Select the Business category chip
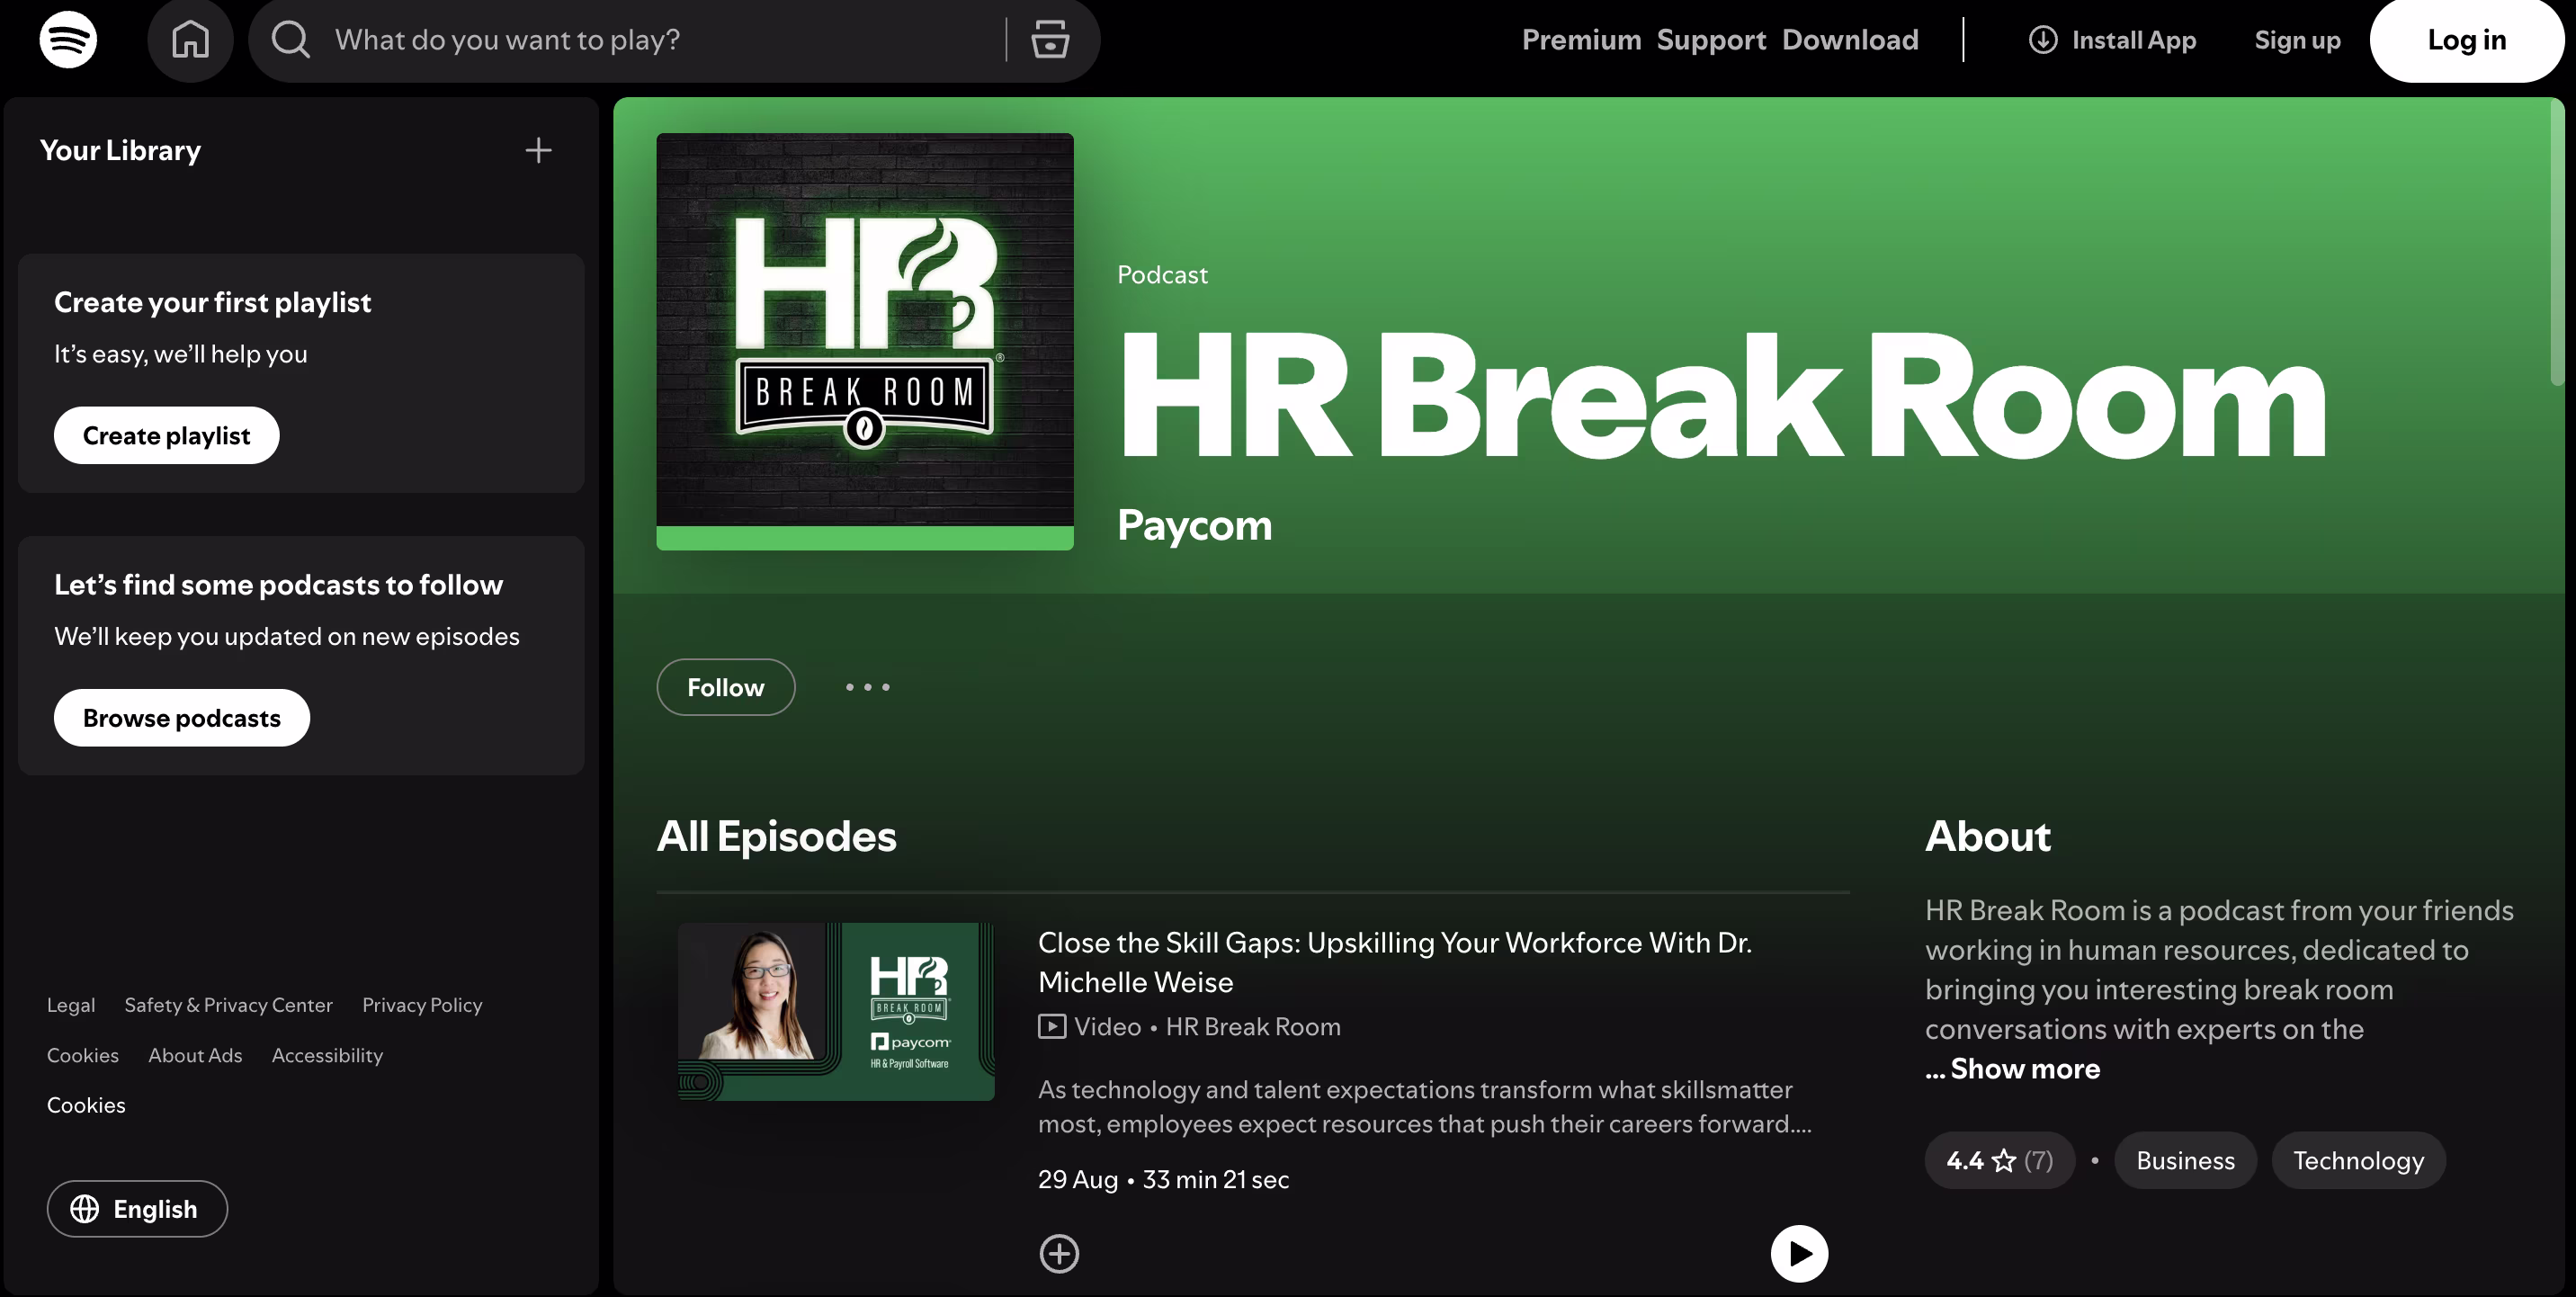Image resolution: width=2576 pixels, height=1297 pixels. 2185,1160
